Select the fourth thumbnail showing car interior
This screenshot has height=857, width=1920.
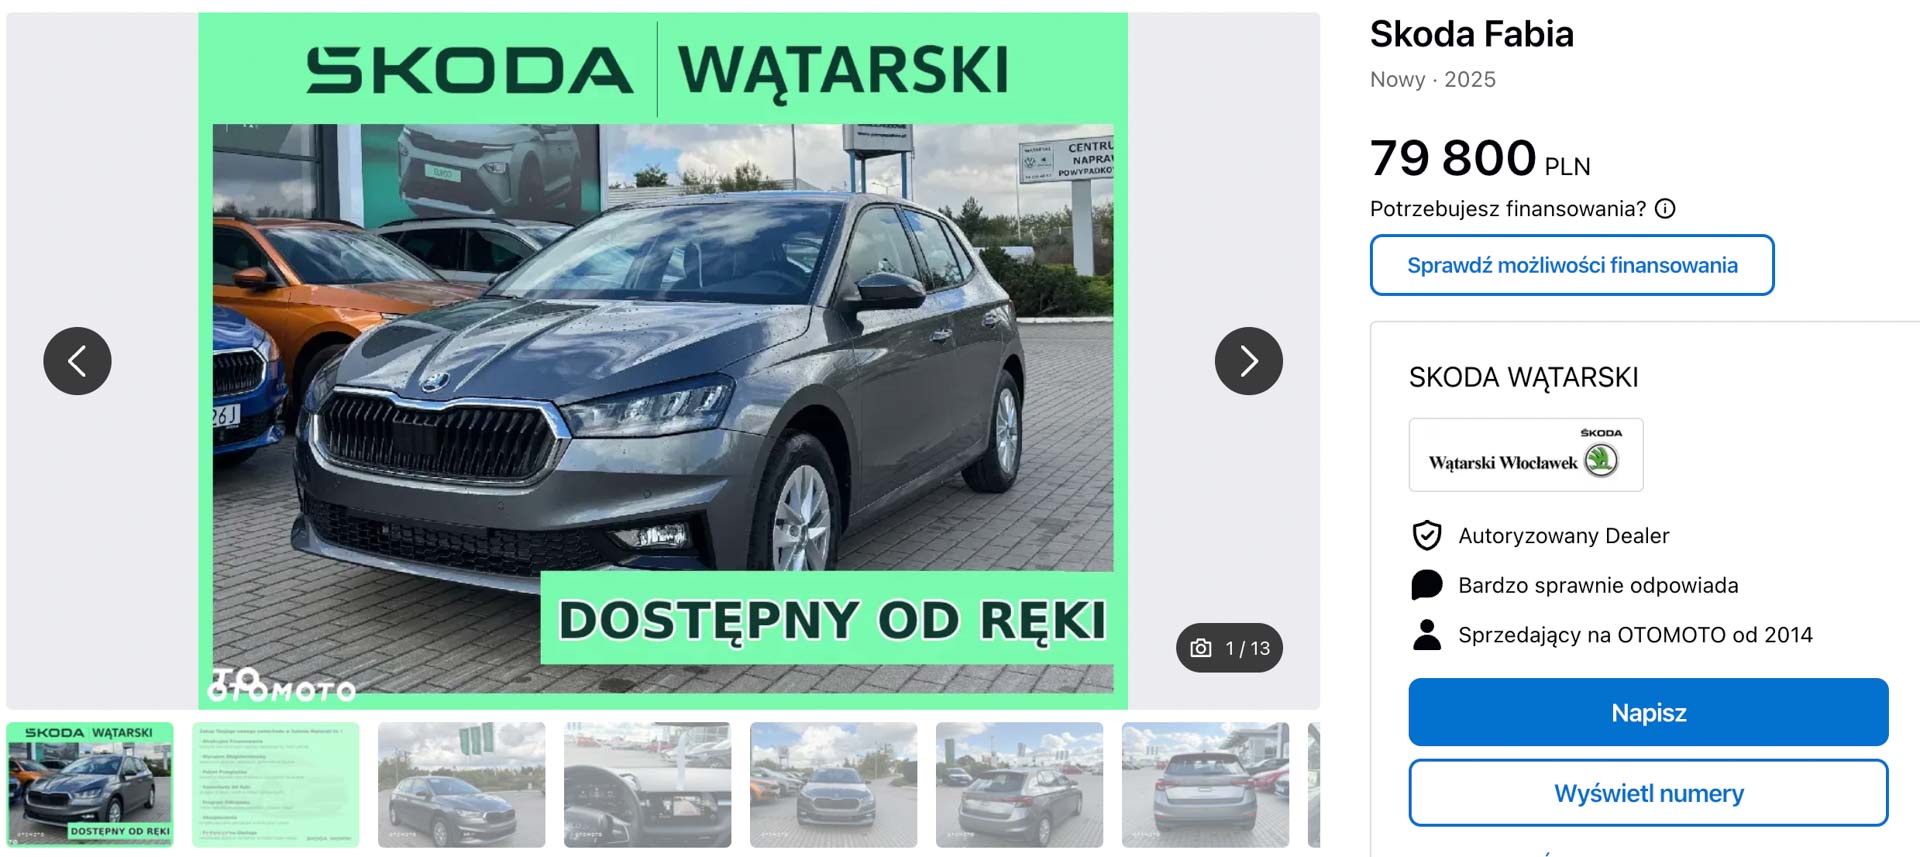click(648, 785)
